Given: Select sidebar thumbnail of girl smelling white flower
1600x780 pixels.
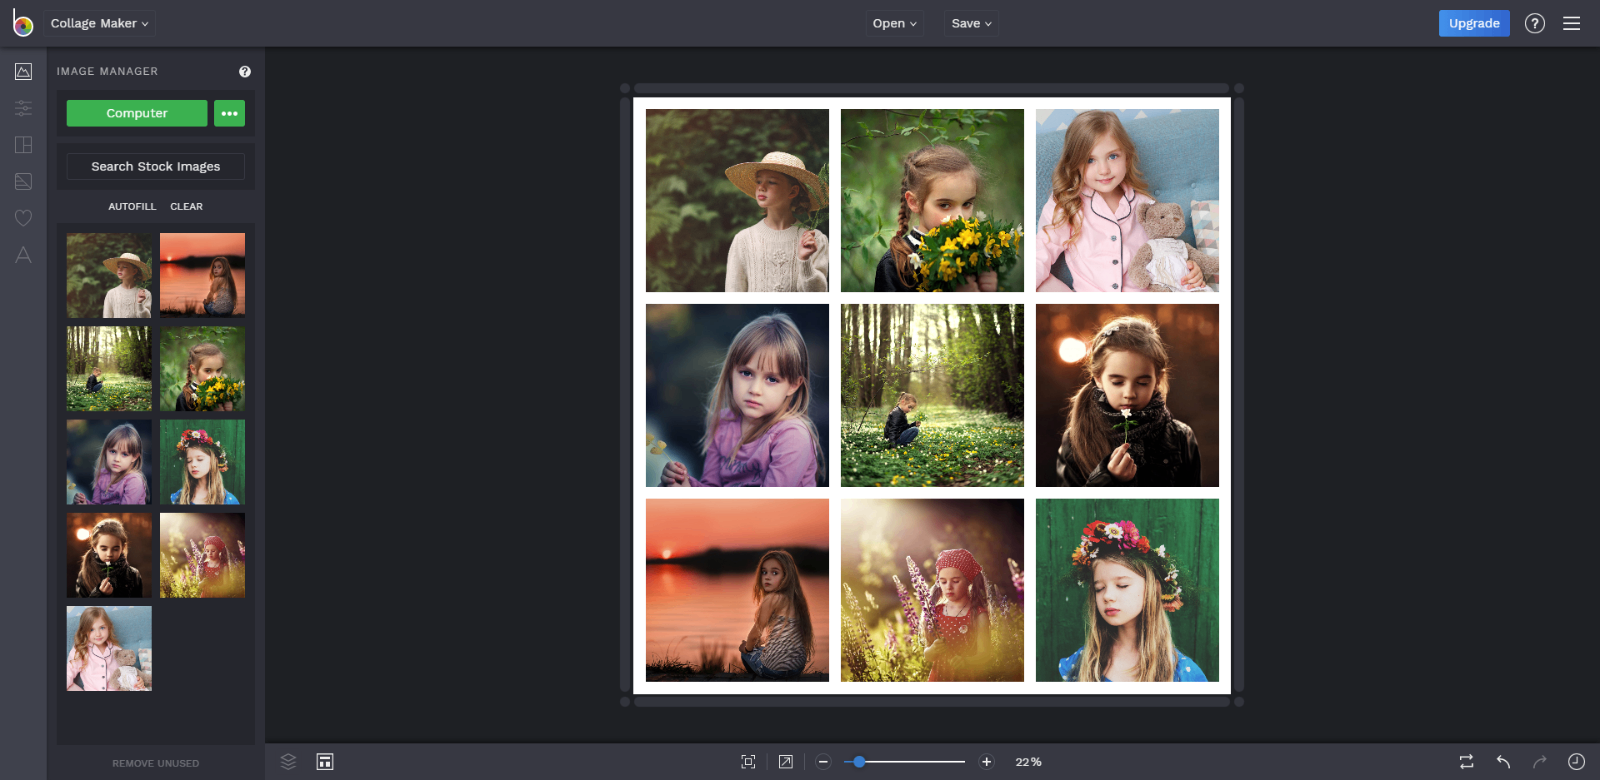Looking at the screenshot, I should click(x=109, y=555).
